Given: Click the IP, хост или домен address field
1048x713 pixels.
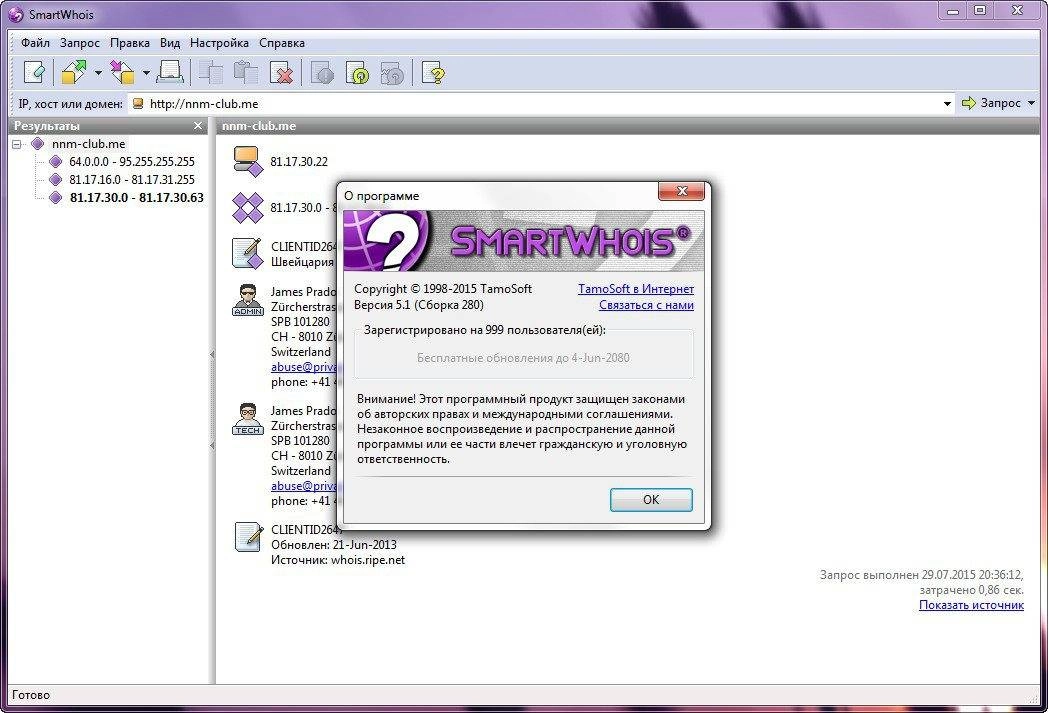Looking at the screenshot, I should coord(541,104).
